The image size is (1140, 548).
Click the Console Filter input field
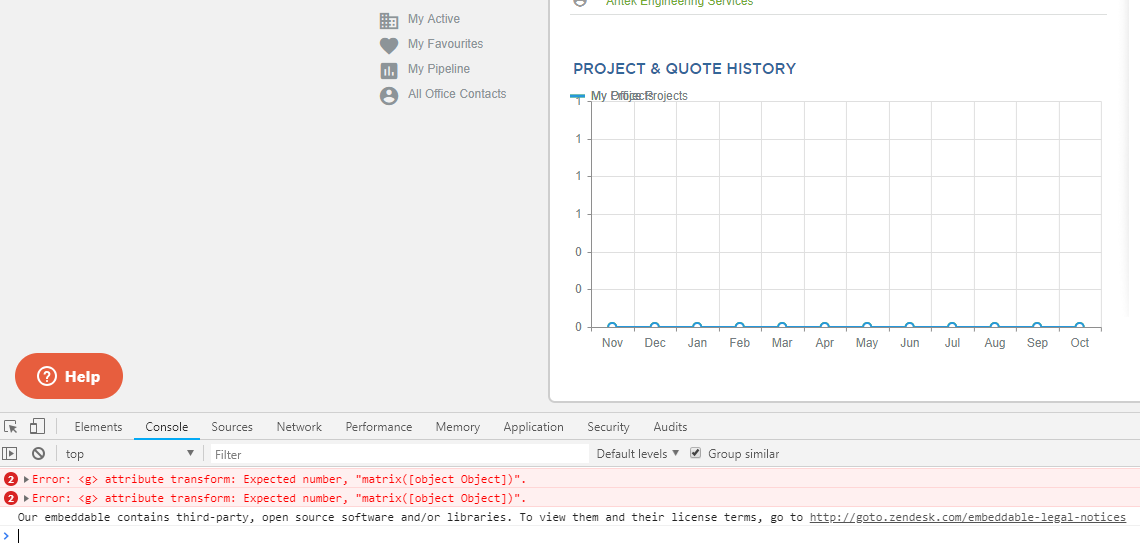coord(400,454)
